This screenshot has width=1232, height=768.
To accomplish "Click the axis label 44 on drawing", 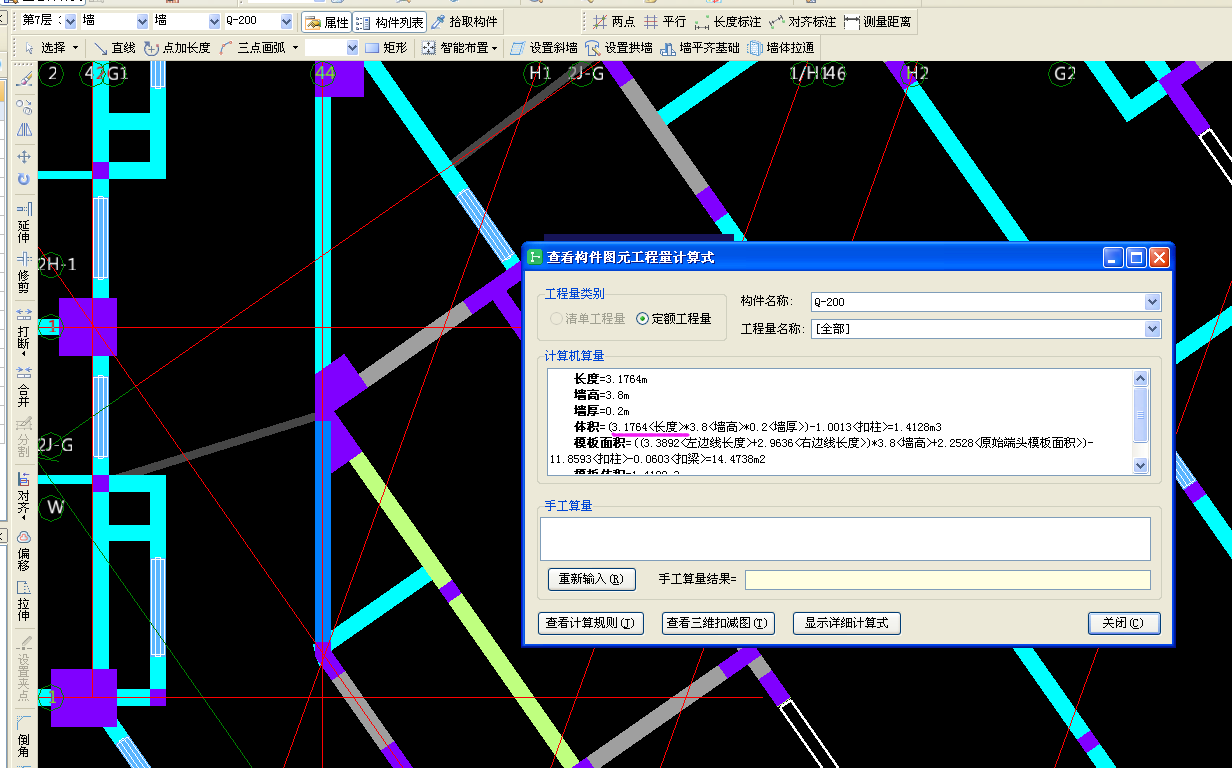I will point(324,73).
